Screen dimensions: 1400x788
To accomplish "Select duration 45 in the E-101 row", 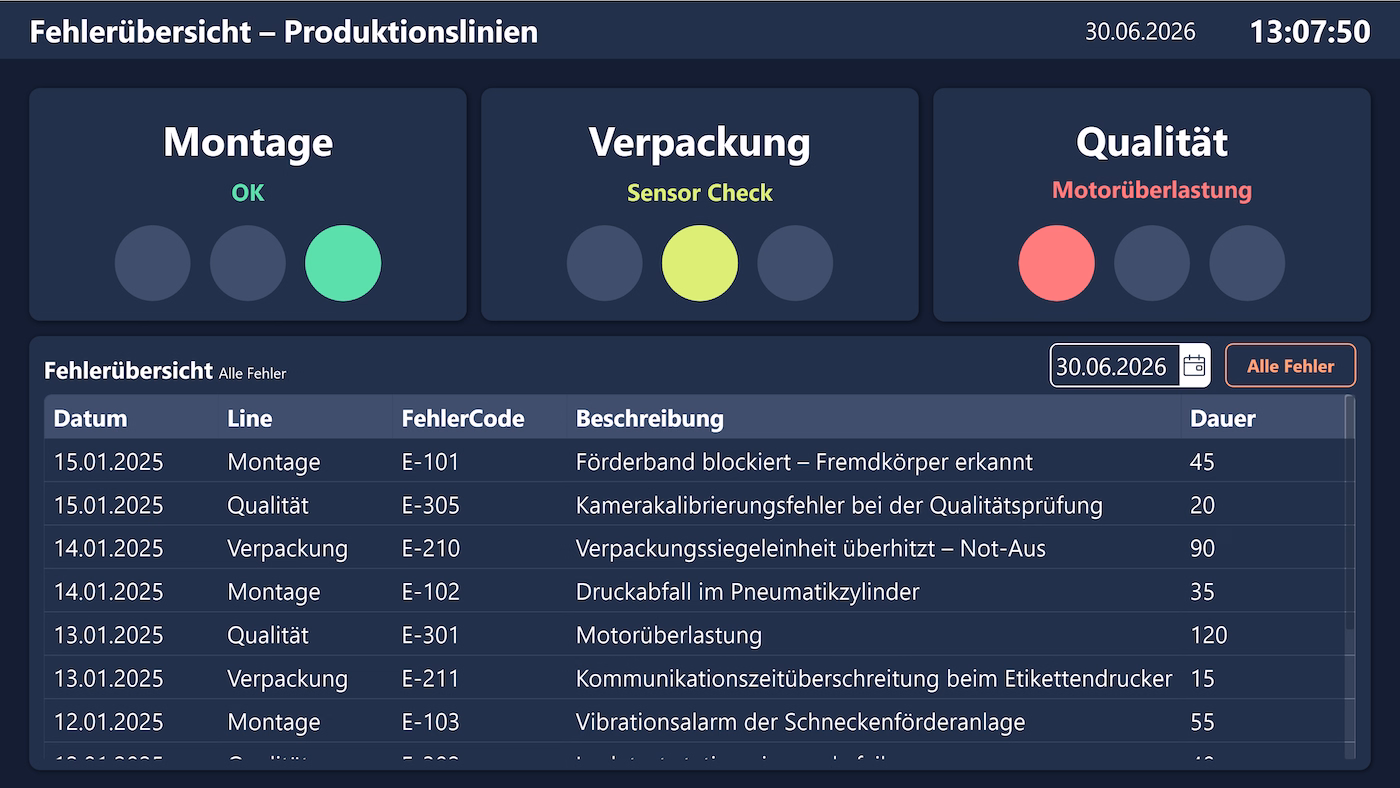I will [x=1202, y=462].
